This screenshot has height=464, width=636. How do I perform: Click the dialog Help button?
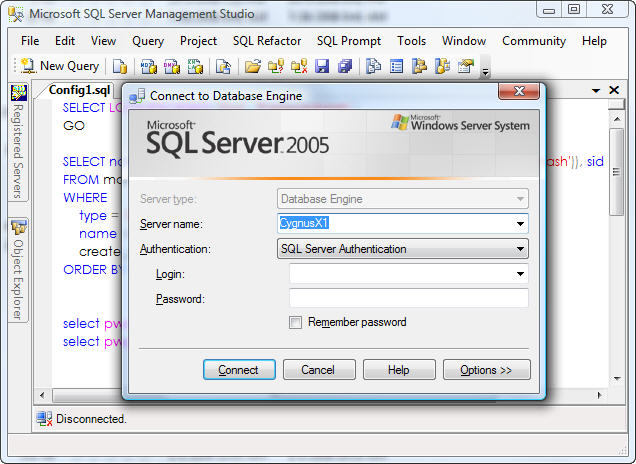(x=399, y=370)
